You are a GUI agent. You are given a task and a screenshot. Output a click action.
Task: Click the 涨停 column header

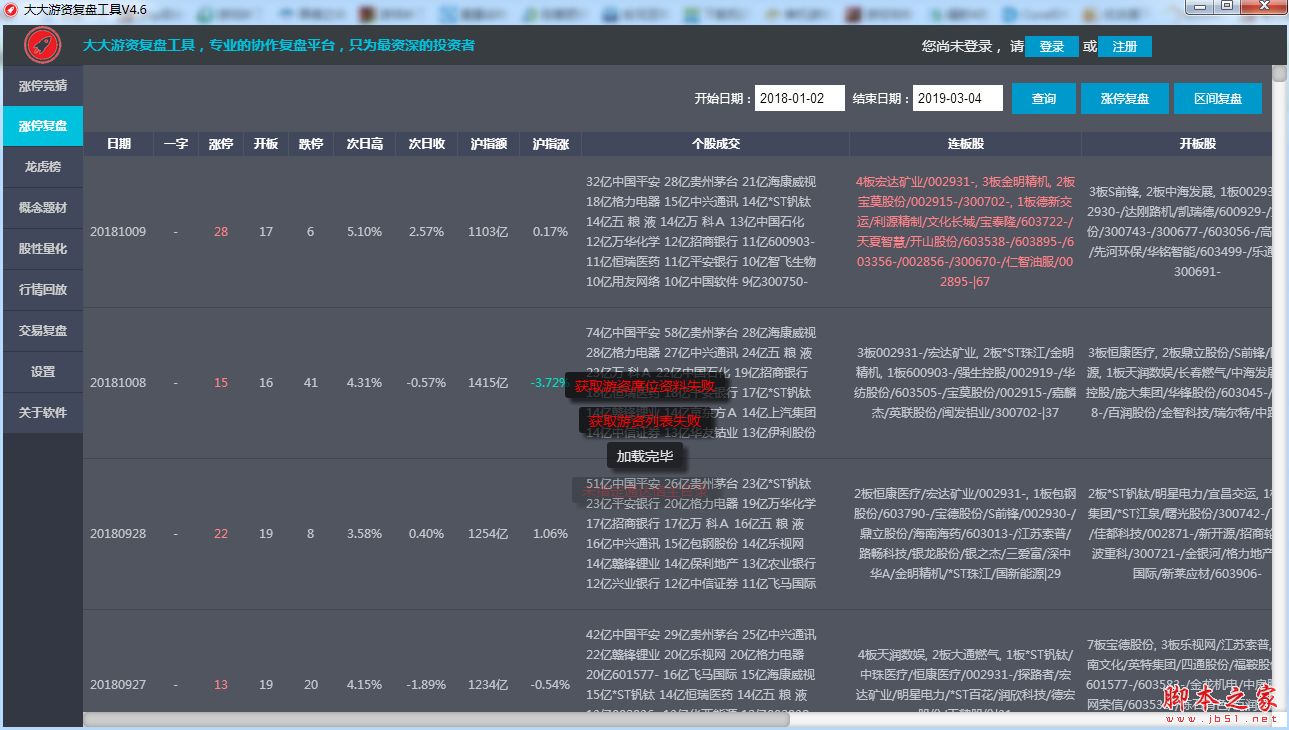(x=221, y=144)
